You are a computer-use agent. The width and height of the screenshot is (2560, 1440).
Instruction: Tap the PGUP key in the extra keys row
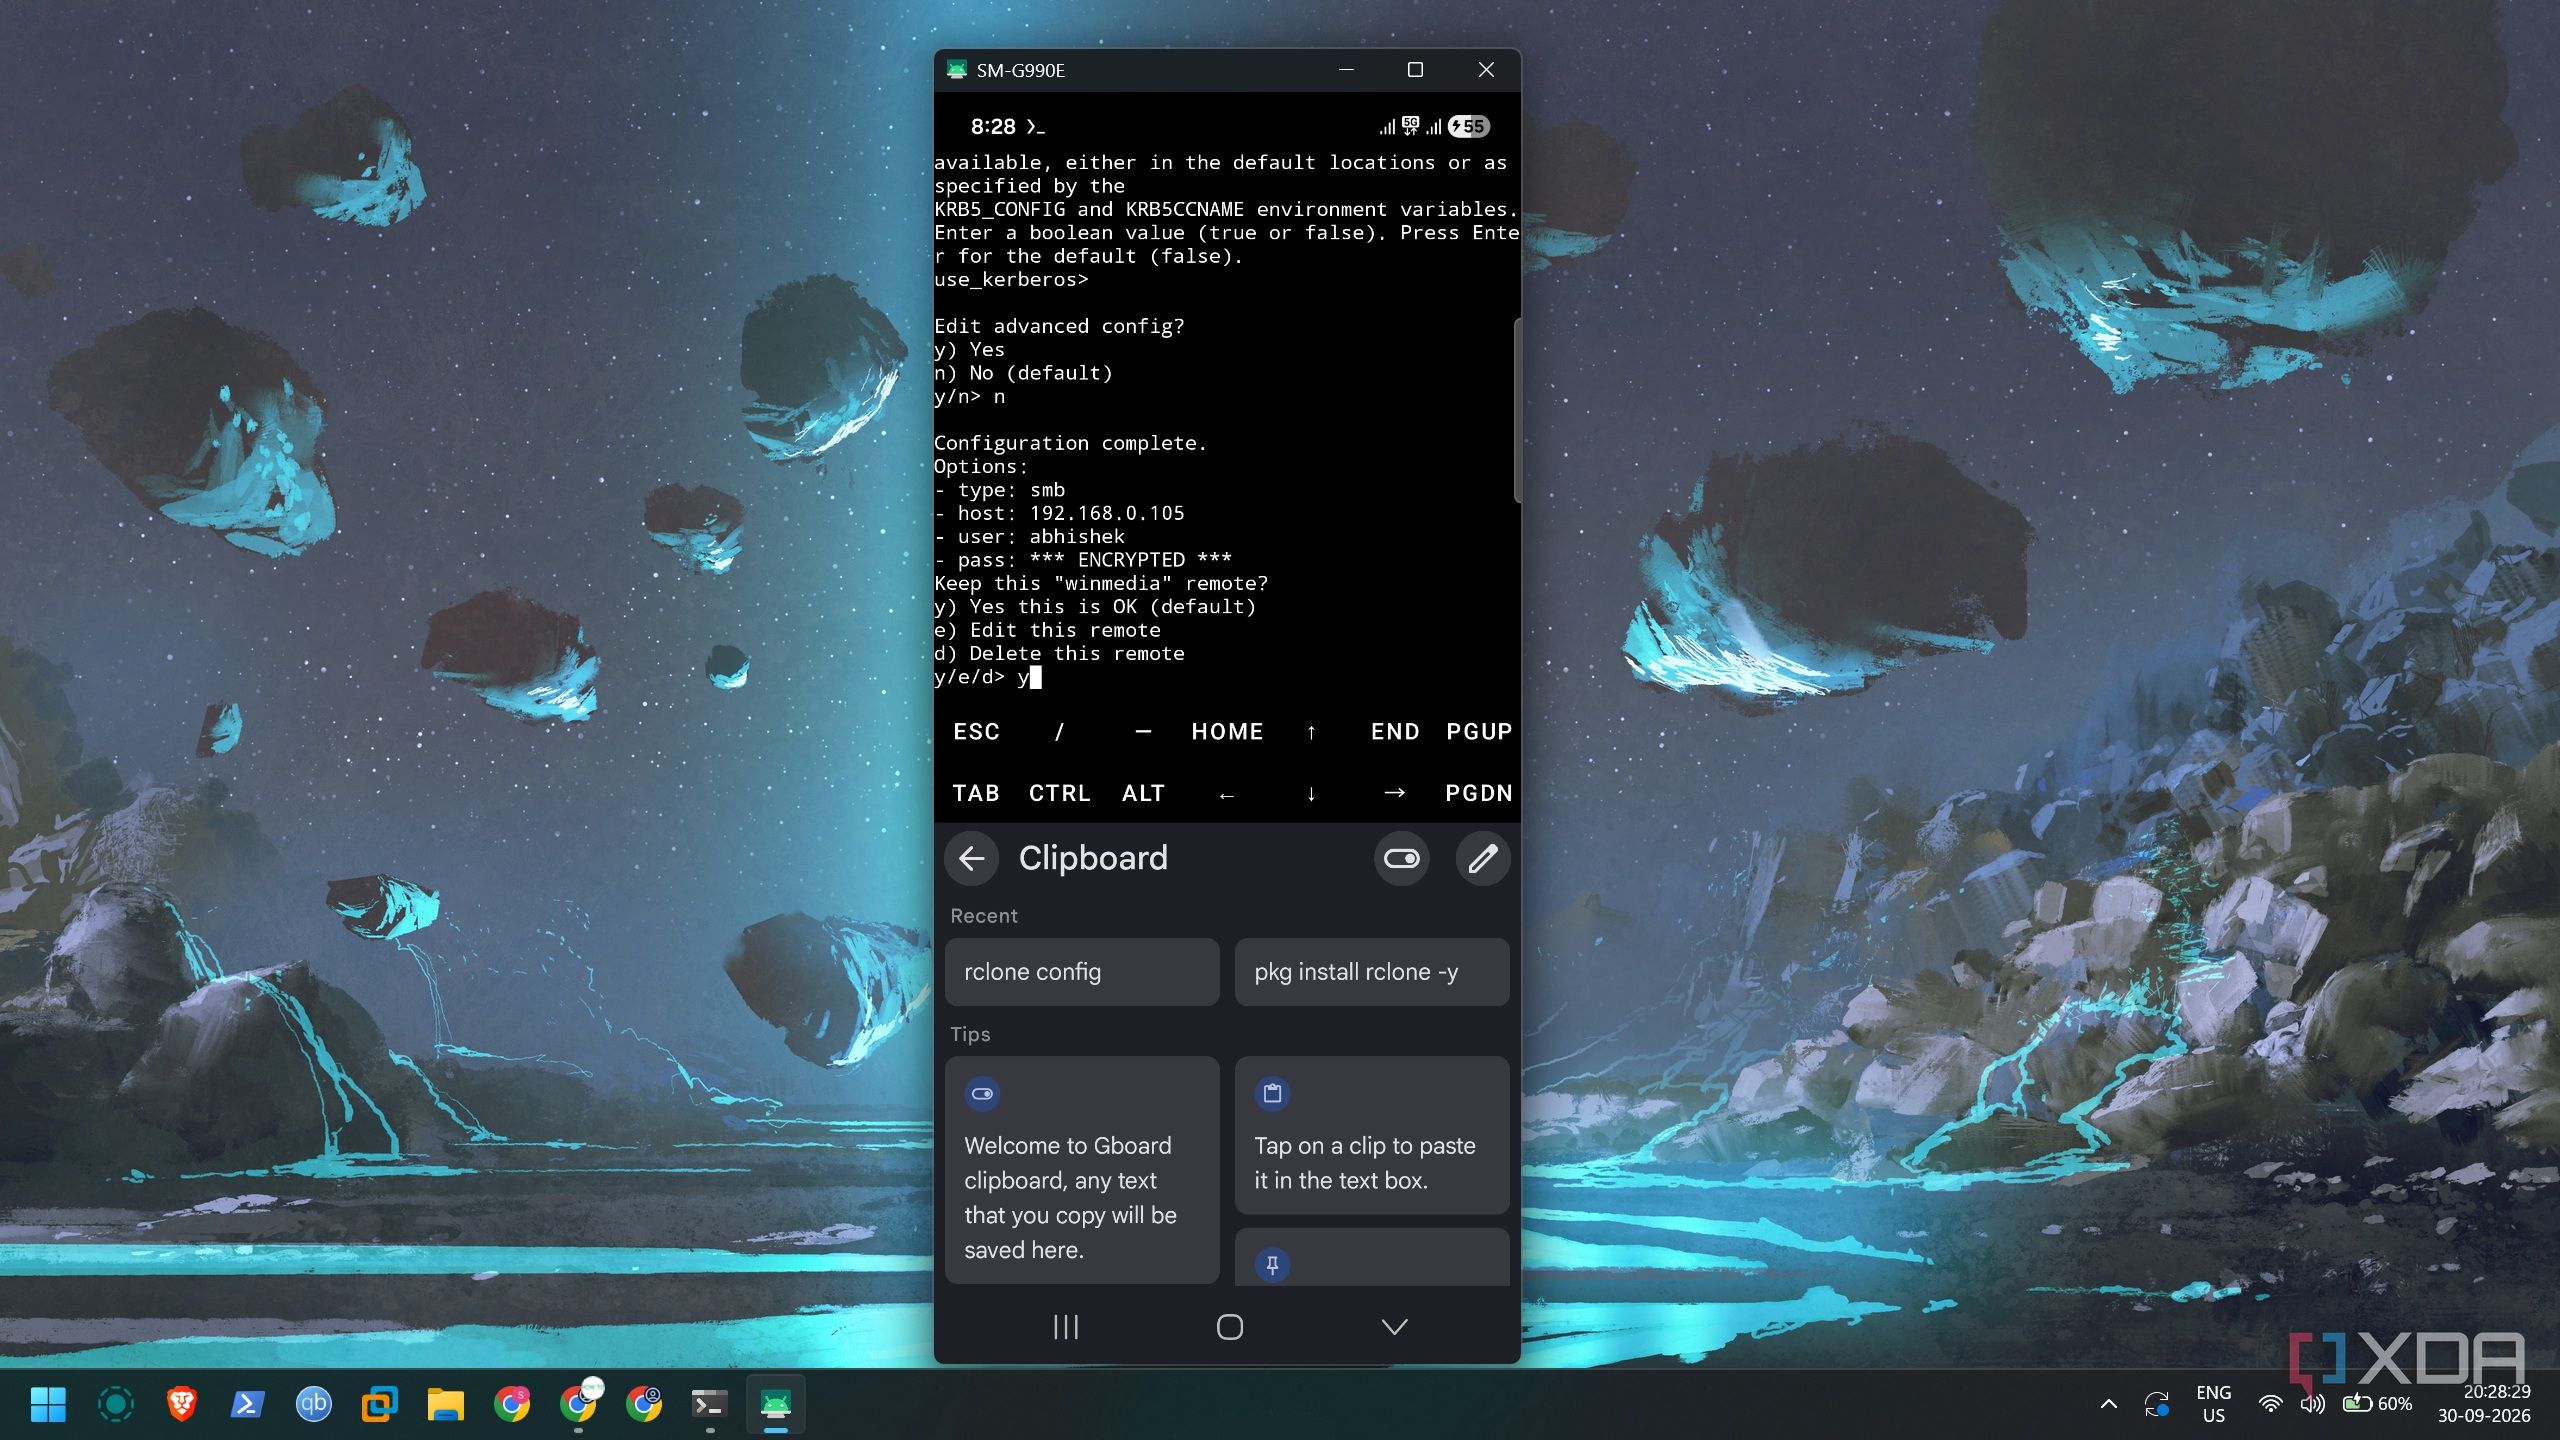(x=1479, y=731)
